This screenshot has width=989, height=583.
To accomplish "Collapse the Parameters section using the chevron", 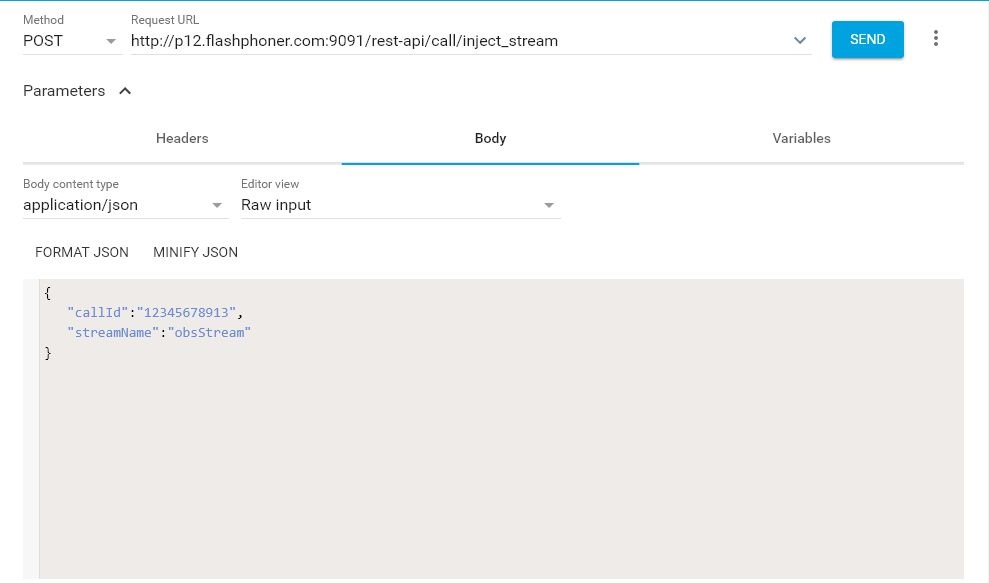I will [x=125, y=91].
